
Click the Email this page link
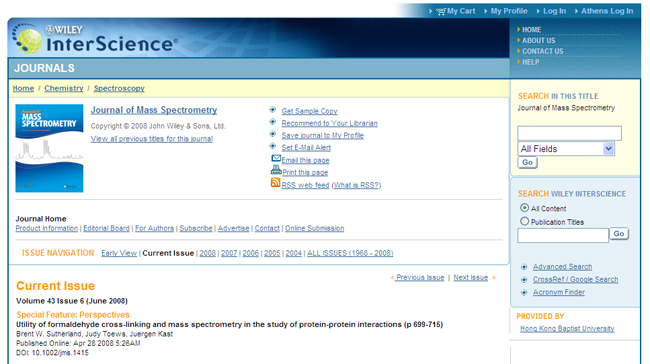coord(306,160)
